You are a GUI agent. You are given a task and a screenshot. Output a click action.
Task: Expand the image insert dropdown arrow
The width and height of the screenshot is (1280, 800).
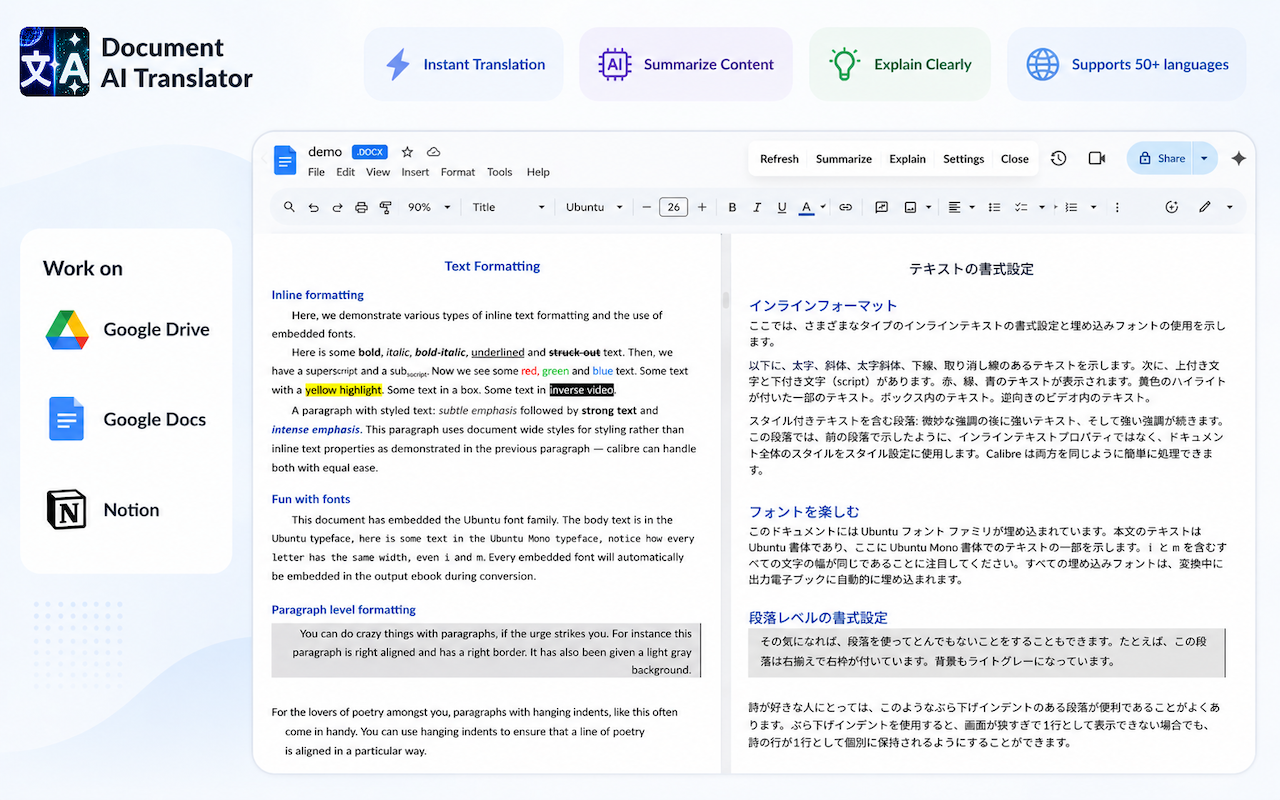click(x=929, y=207)
